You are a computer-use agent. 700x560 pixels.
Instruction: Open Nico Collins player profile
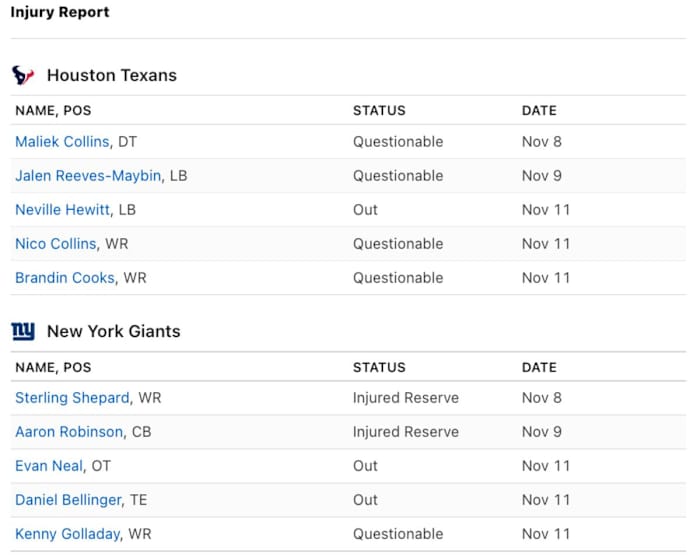pos(56,244)
